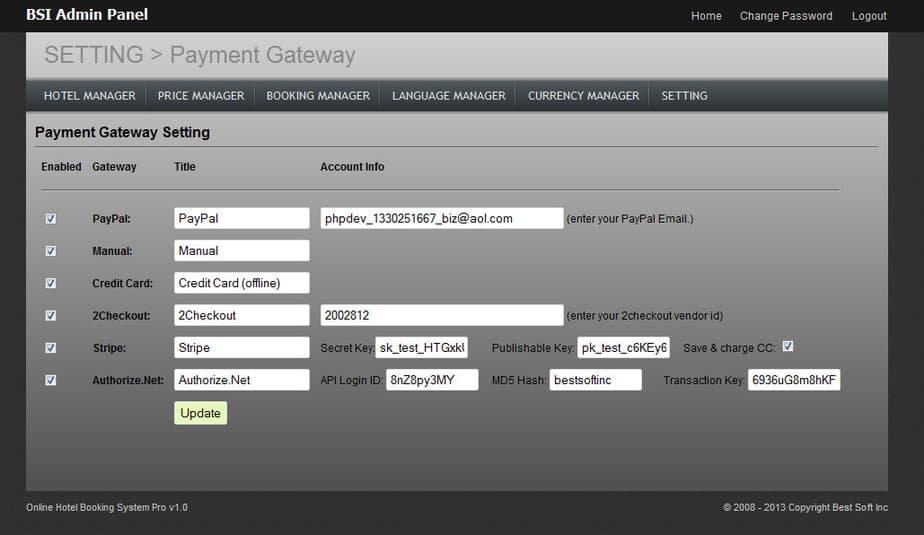Focus the Manual title input field
This screenshot has height=535, width=924.
pyautogui.click(x=242, y=250)
